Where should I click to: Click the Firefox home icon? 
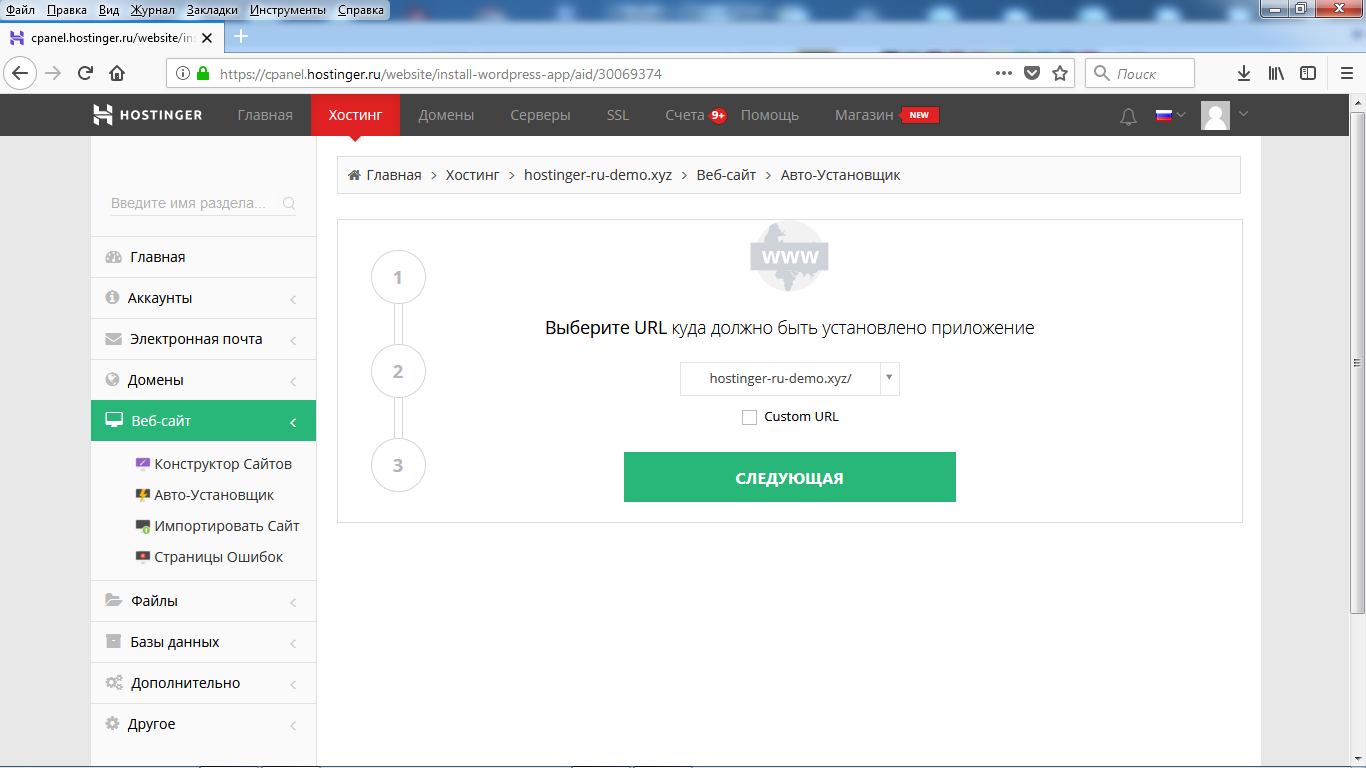117,73
